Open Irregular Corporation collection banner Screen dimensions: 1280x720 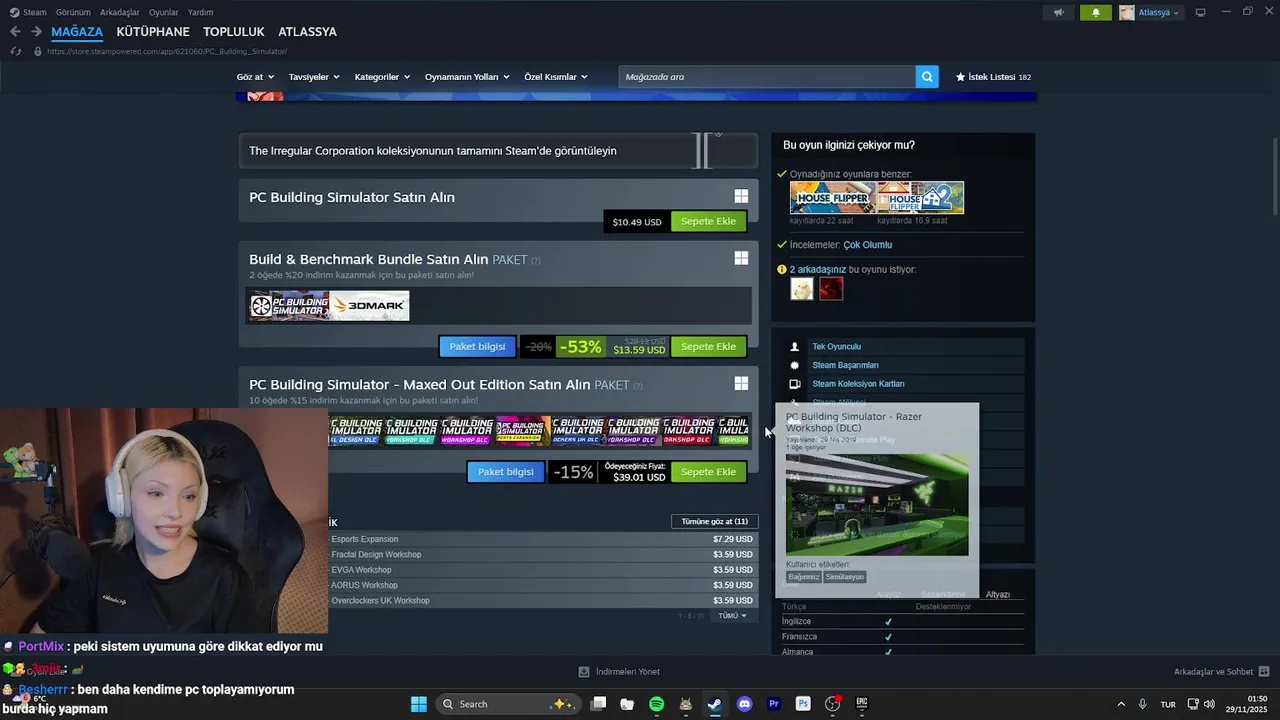pos(498,151)
